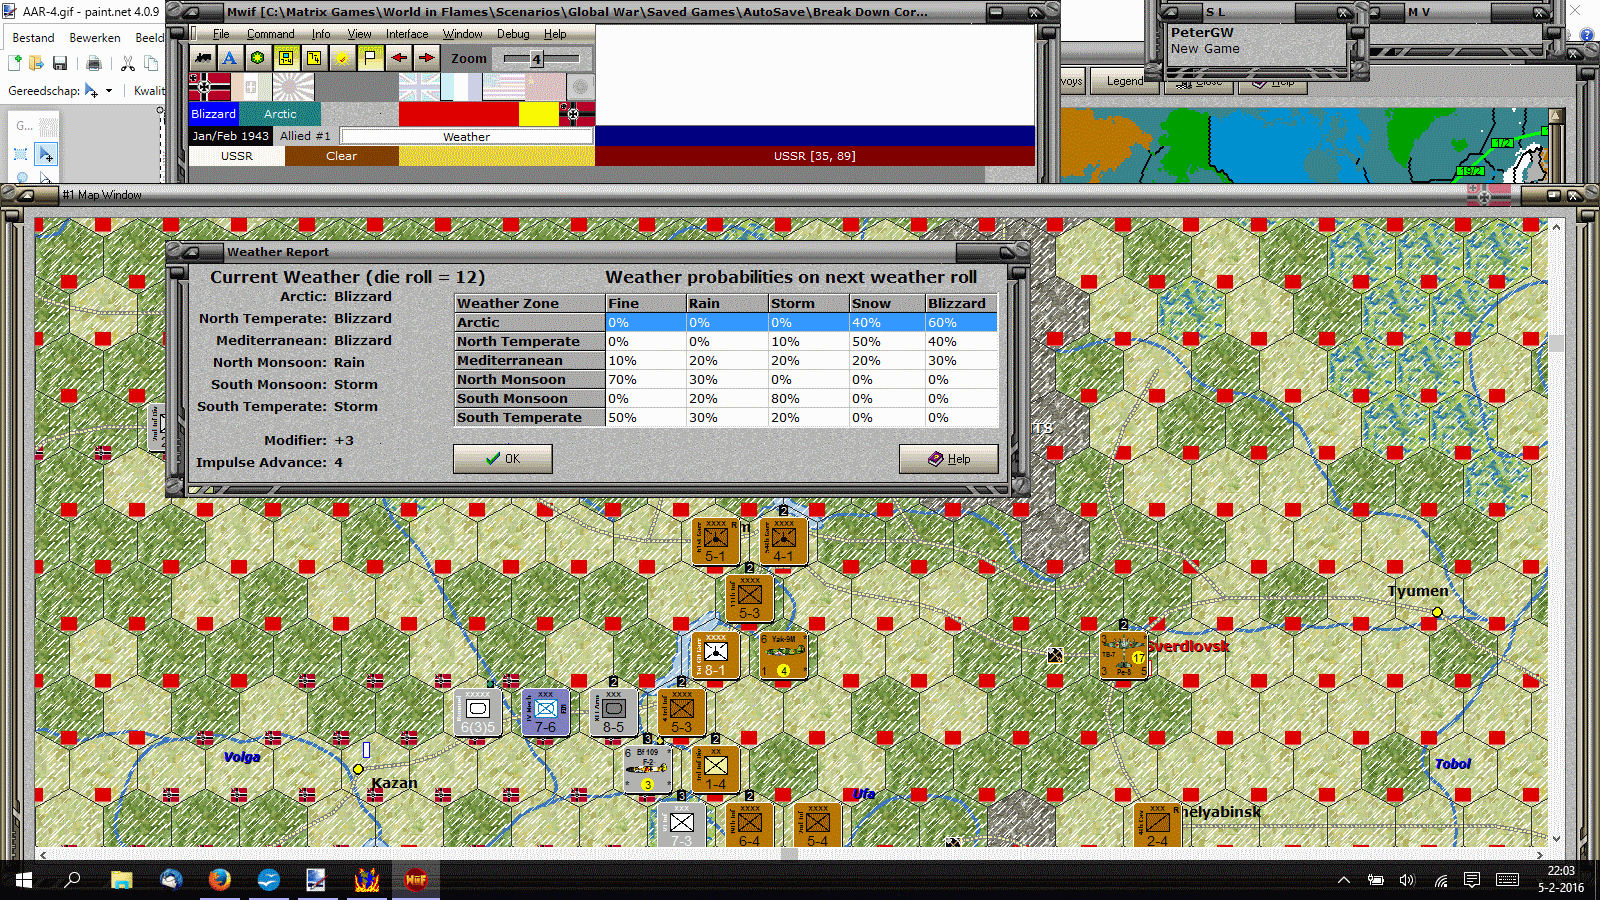This screenshot has height=900, width=1600.
Task: Select the French tricolor flag
Action: click(x=461, y=87)
